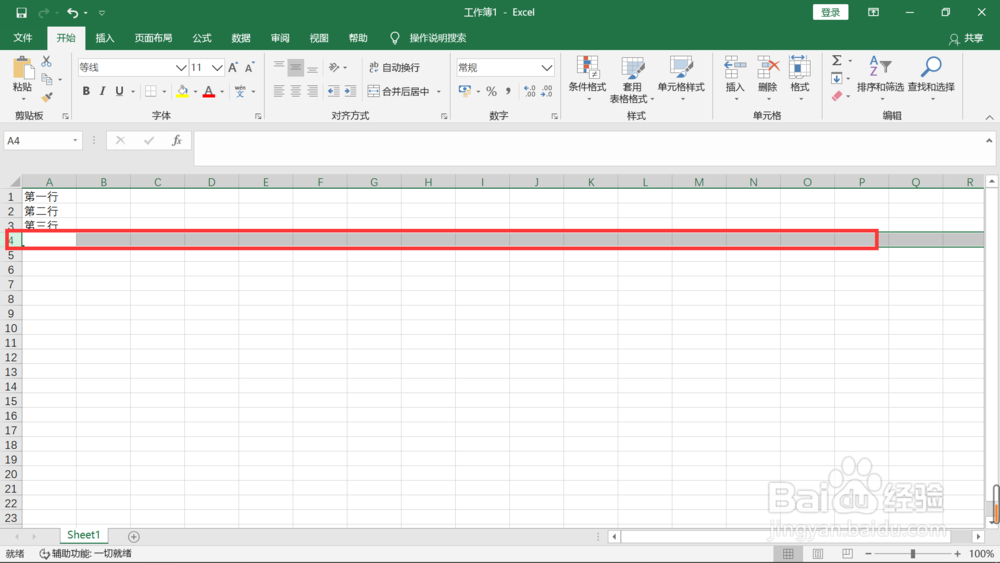The image size is (1000, 563).
Task: Click the Undo arrow icon
Action: [x=73, y=13]
